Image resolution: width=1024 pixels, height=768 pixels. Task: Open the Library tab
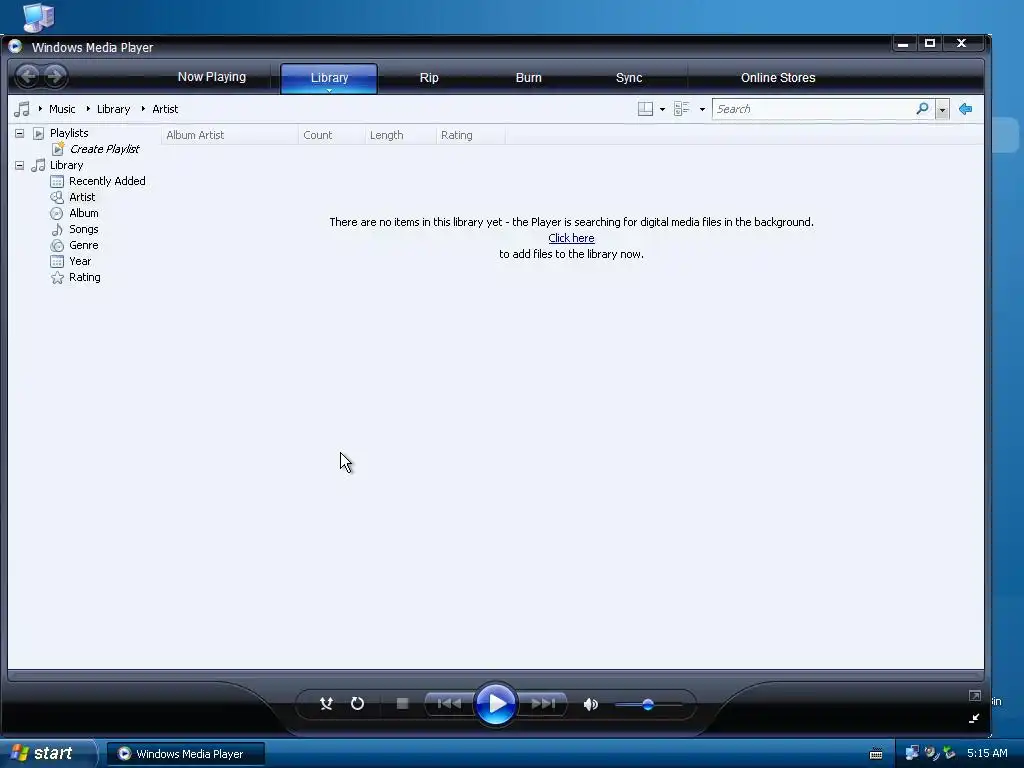coord(329,78)
